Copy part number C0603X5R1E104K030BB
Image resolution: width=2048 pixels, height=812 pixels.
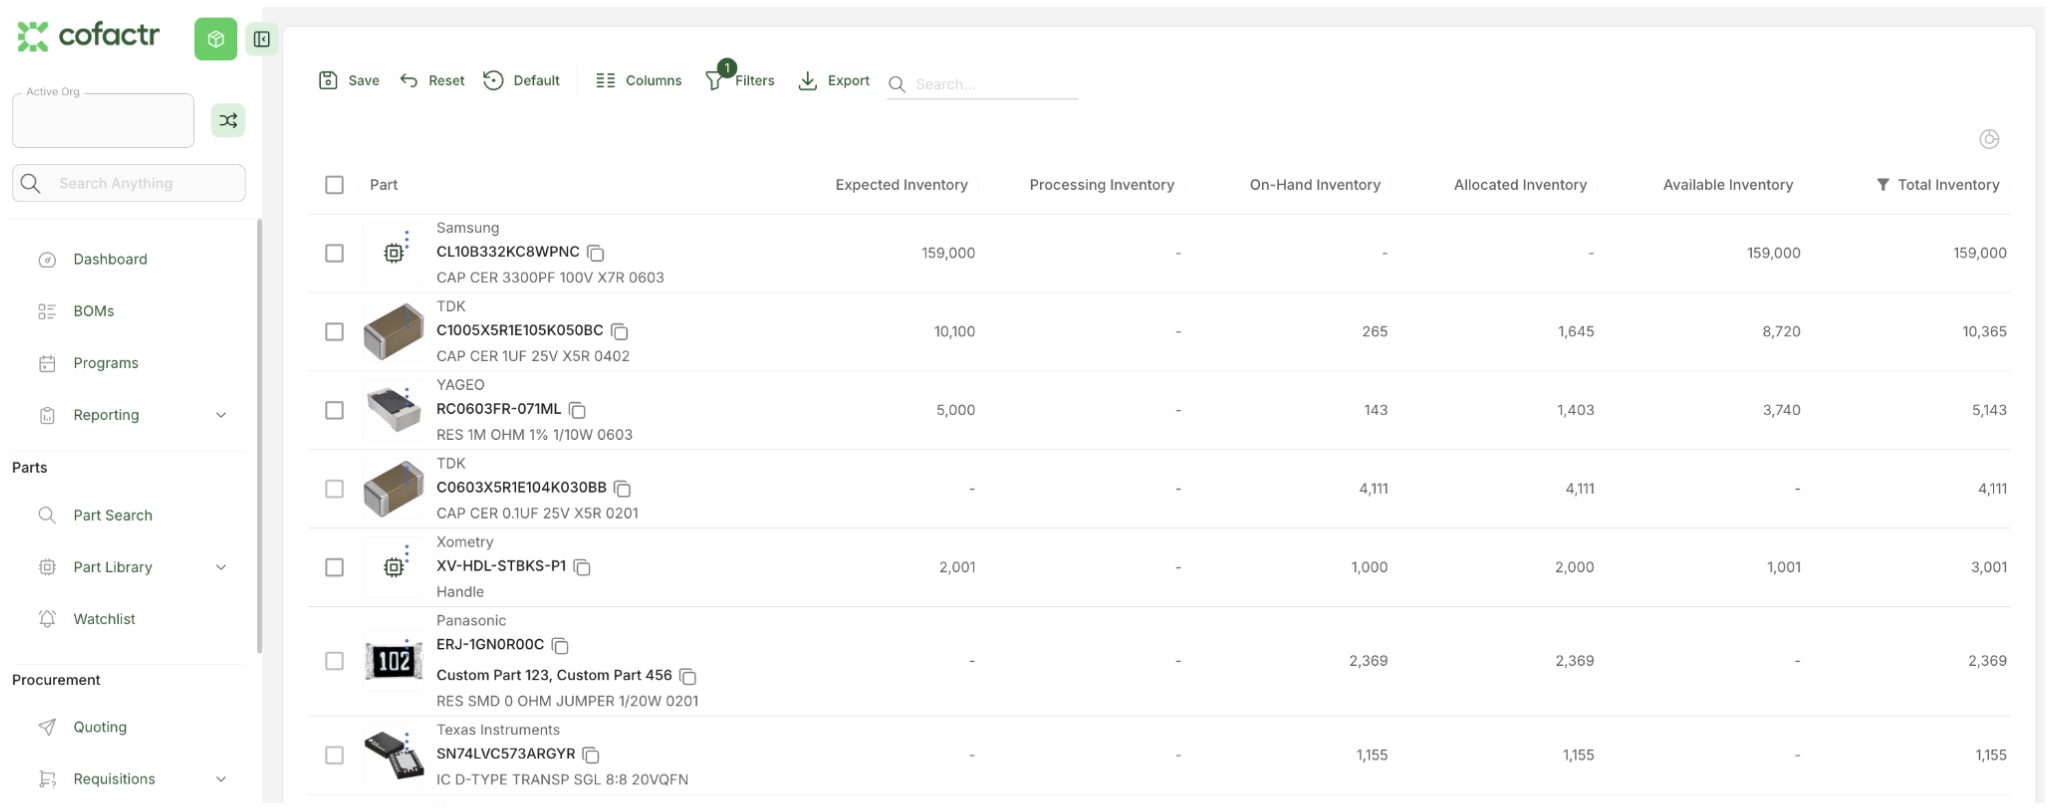[x=623, y=489]
